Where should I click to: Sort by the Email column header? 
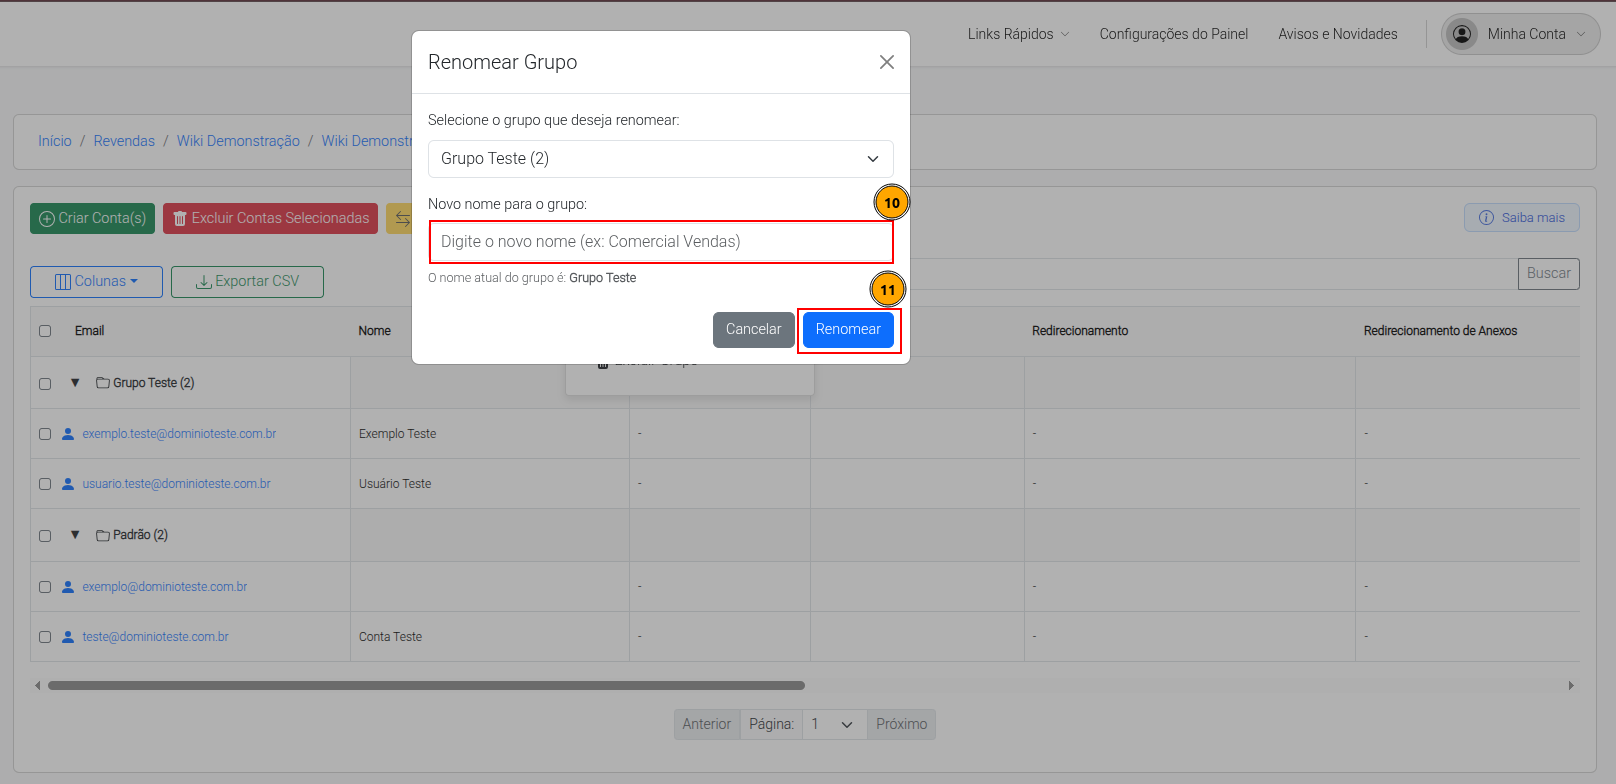pos(89,331)
